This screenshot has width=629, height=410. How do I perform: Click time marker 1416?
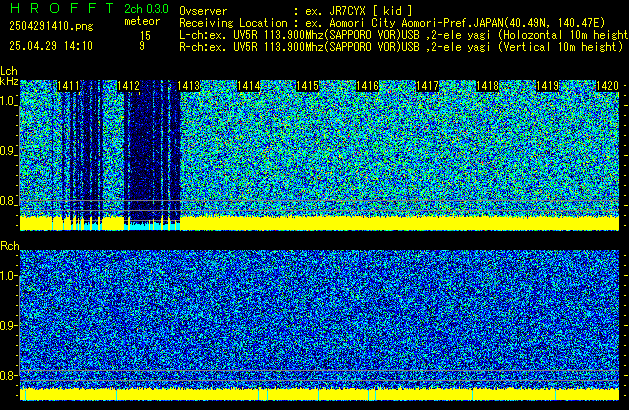tap(367, 86)
